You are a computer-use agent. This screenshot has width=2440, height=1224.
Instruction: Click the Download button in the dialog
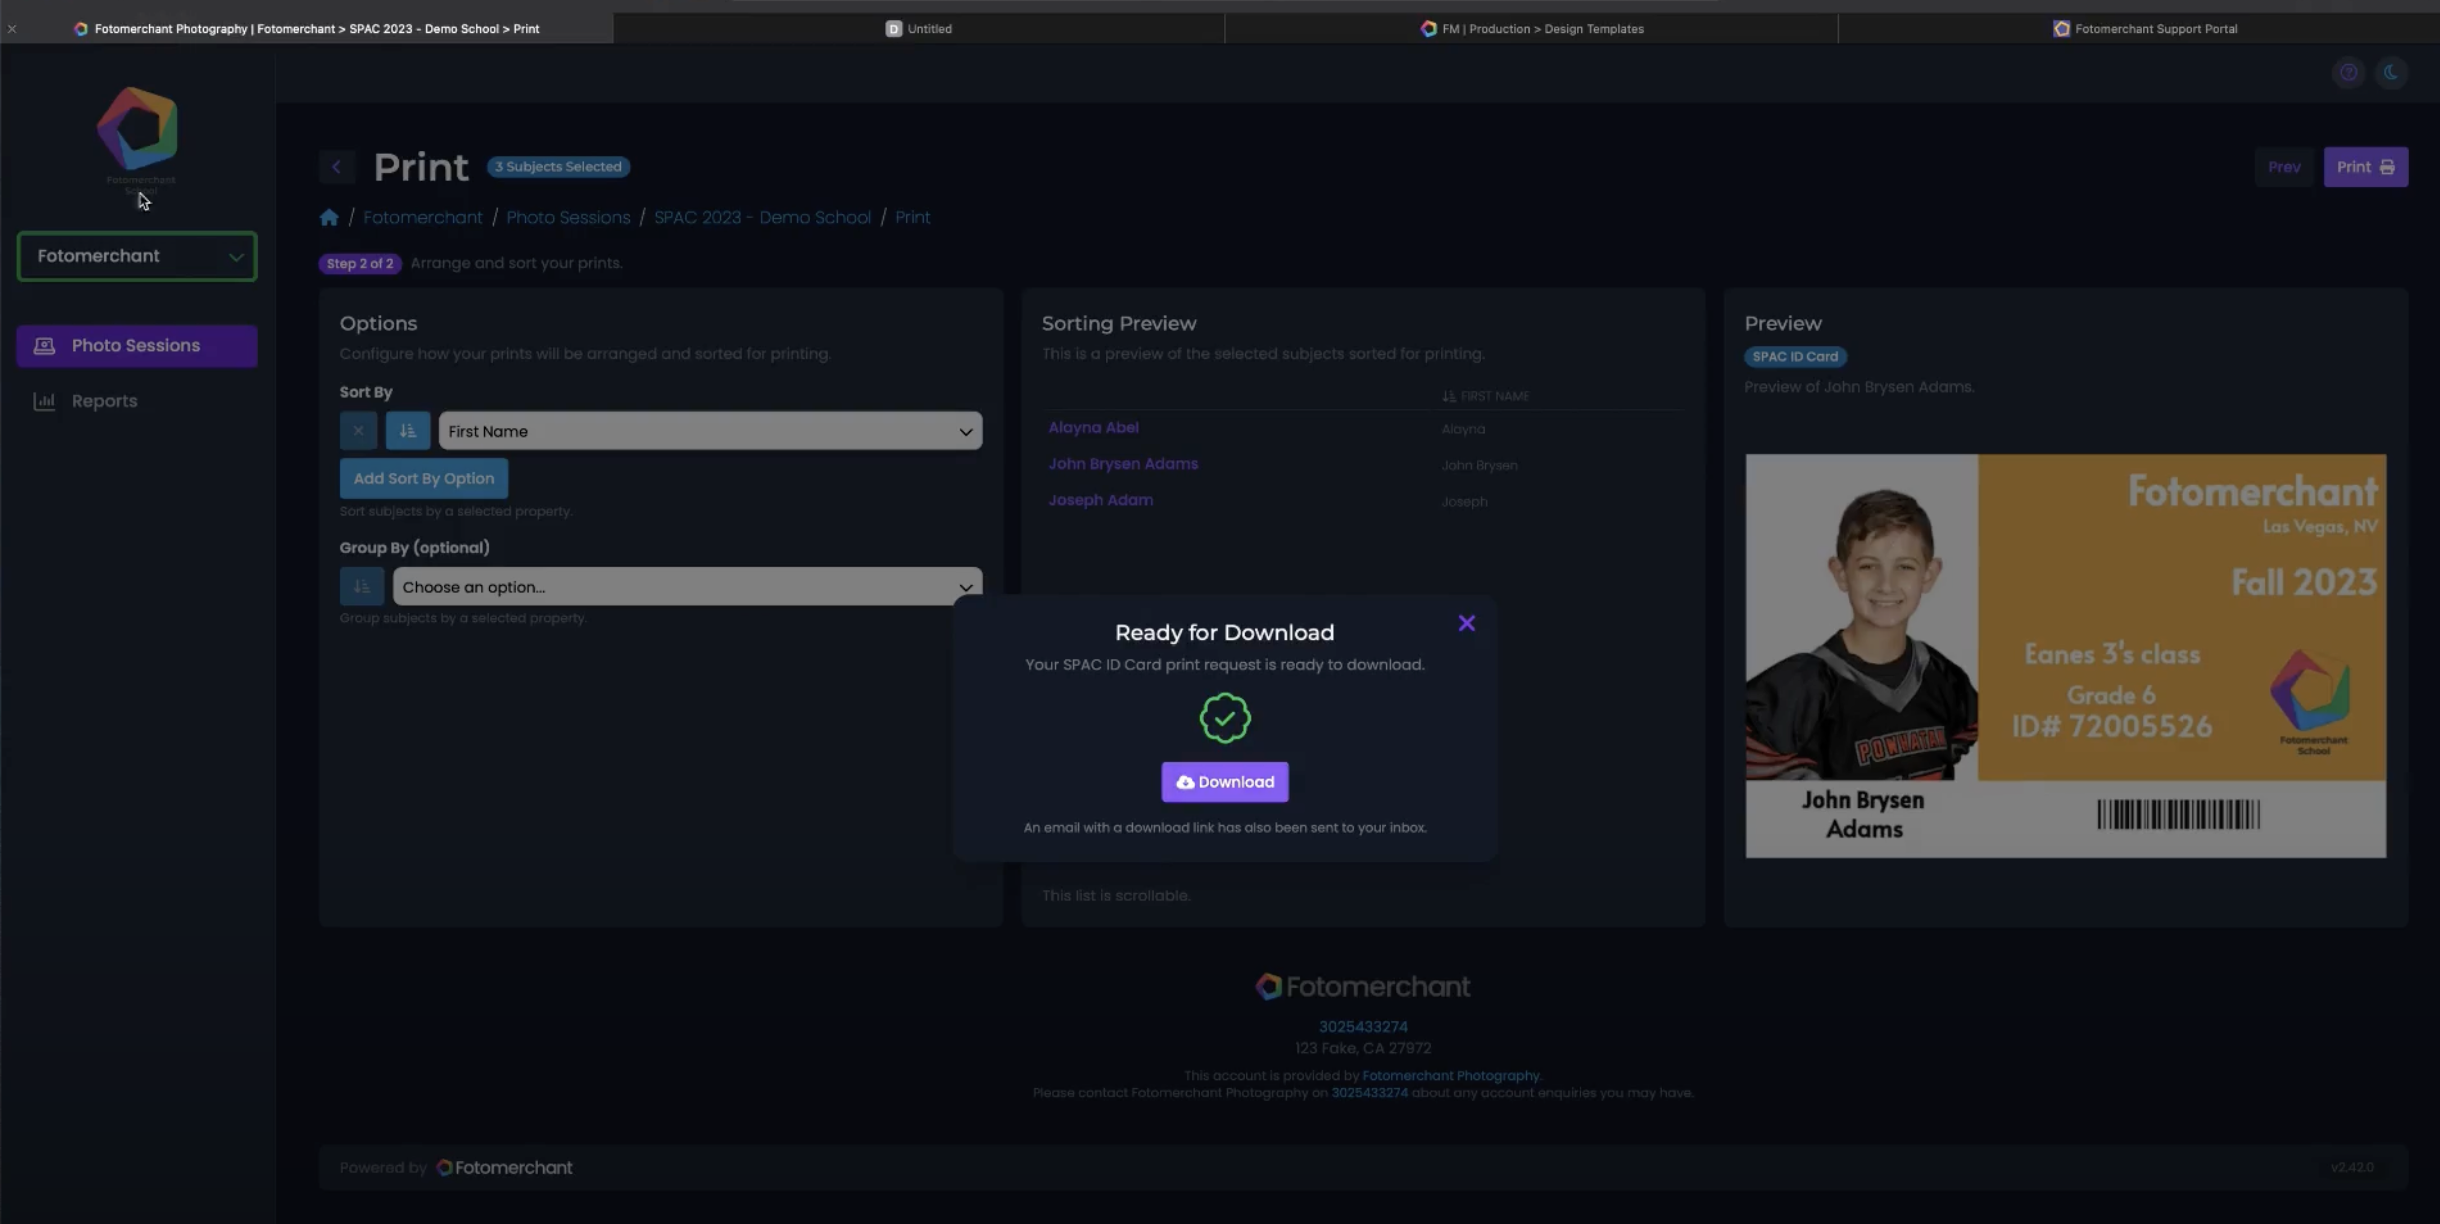1225,782
